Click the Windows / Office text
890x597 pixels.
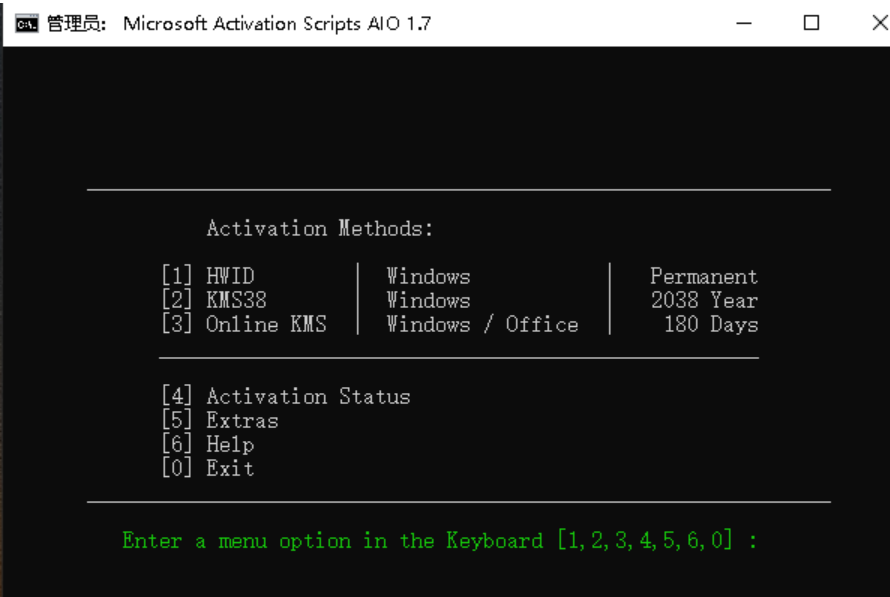pos(482,325)
